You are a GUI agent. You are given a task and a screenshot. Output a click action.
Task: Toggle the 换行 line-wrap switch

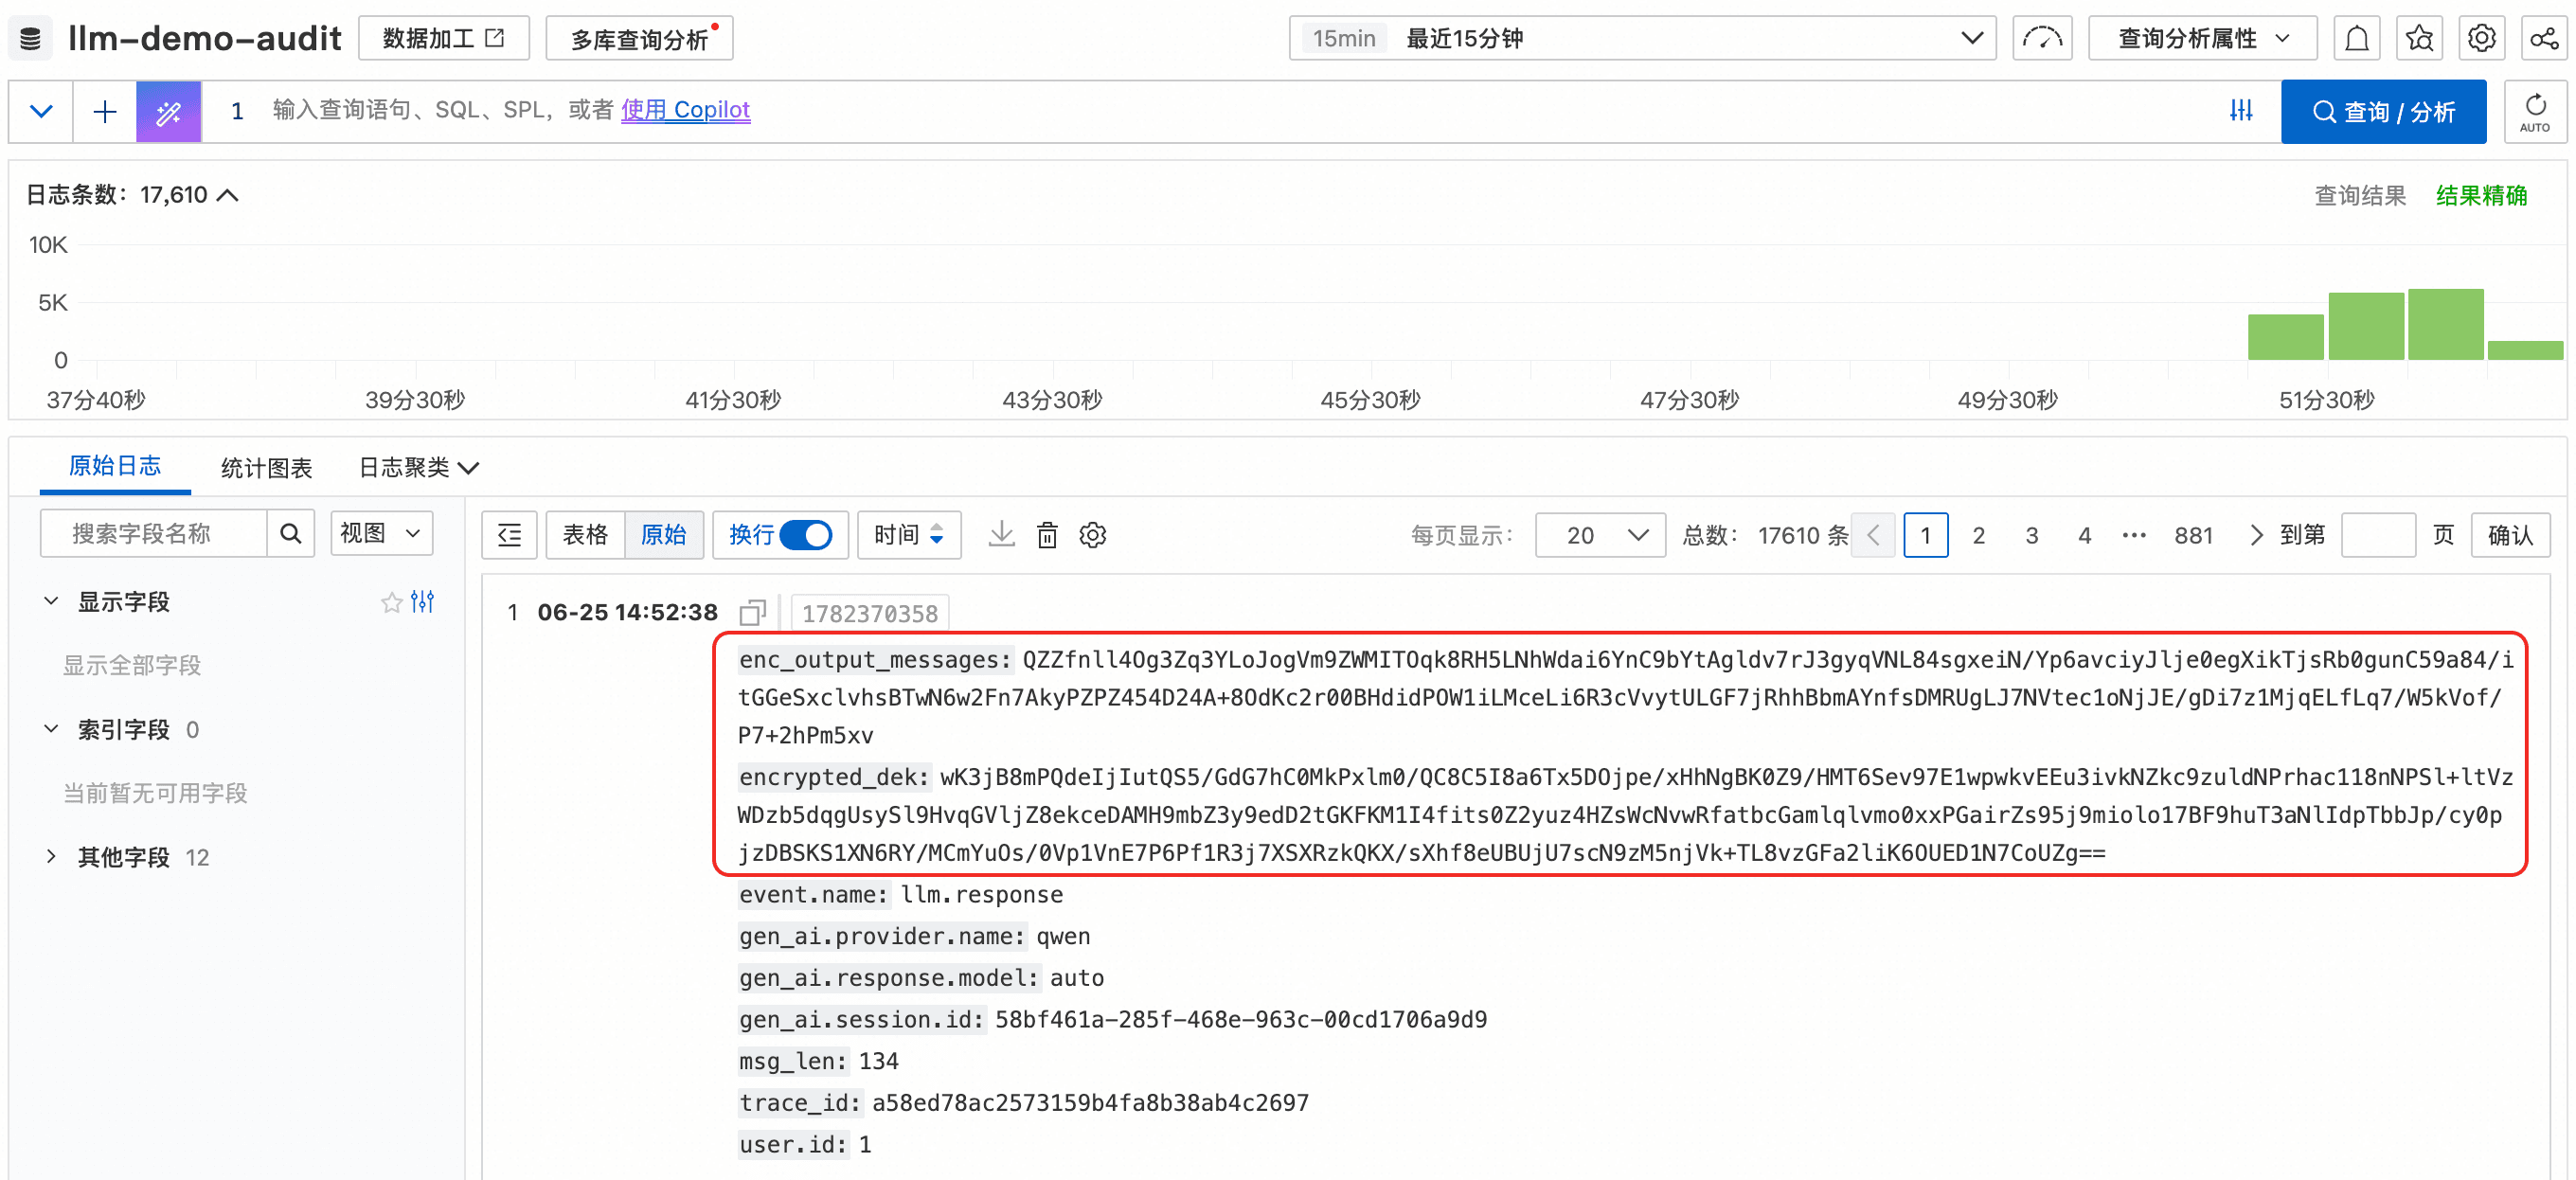805,534
